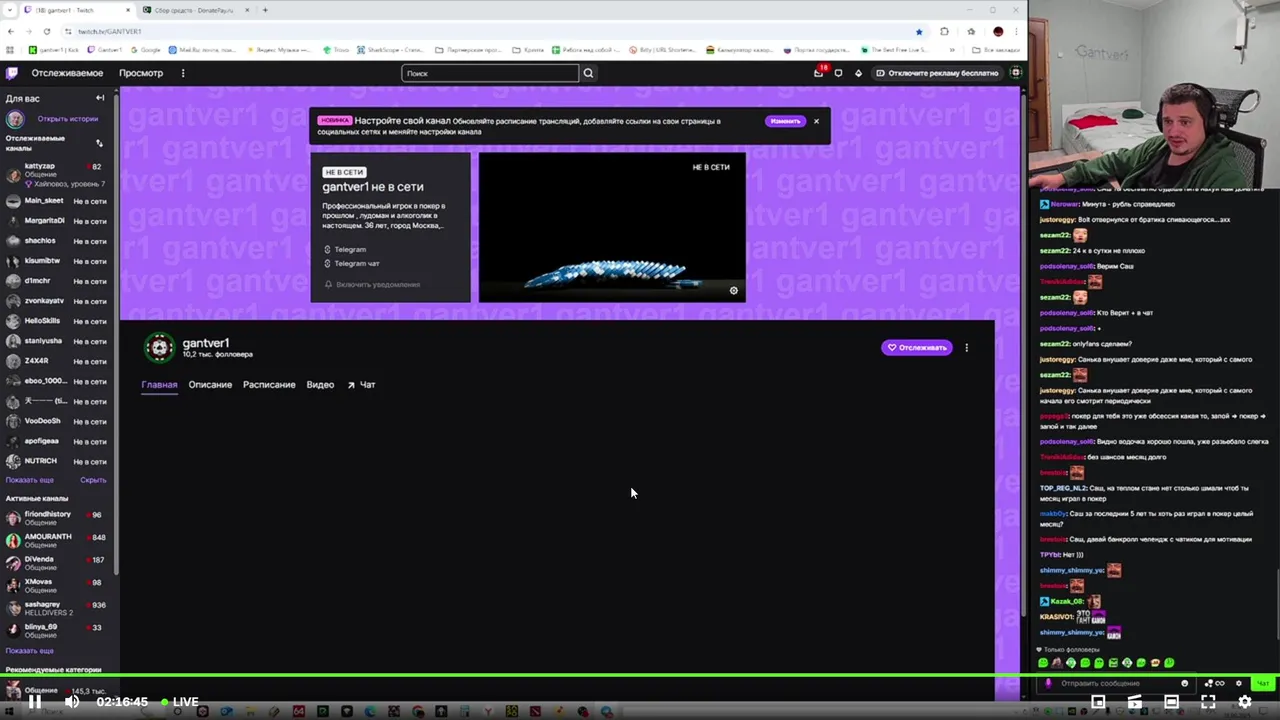The image size is (1280, 720).
Task: Click the gantver1 channel avatar
Action: [x=159, y=347]
